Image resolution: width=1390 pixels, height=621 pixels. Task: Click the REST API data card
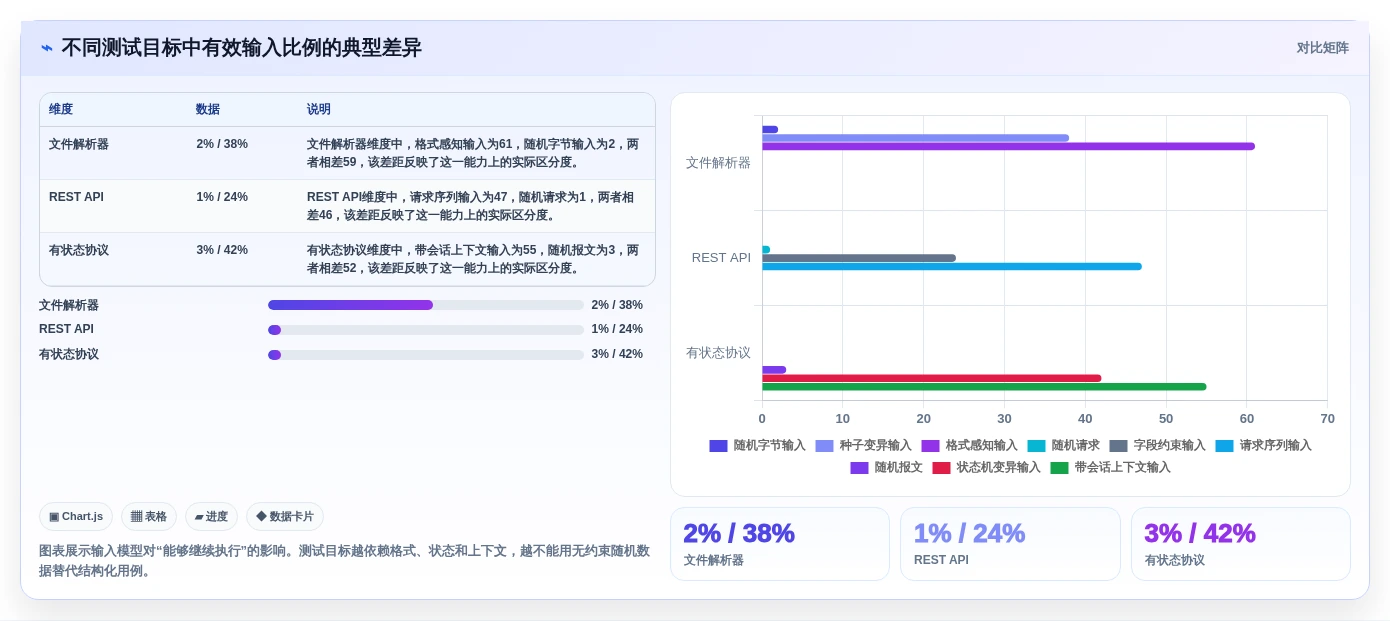point(1010,544)
